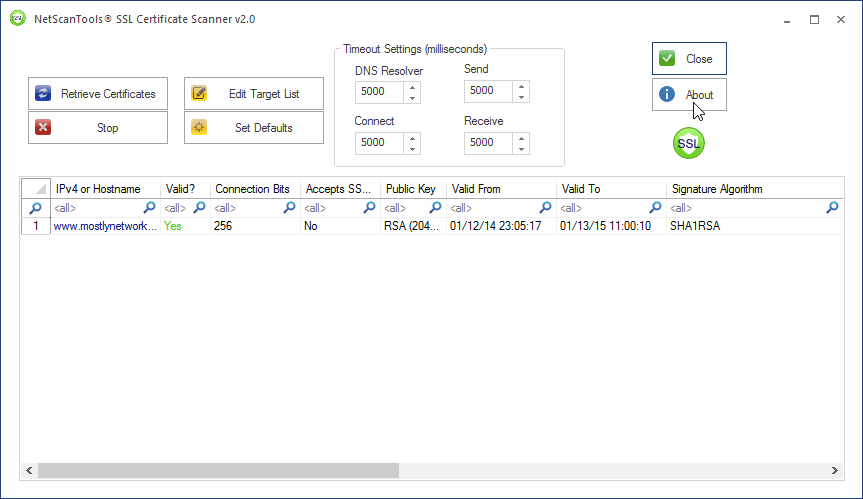
Task: Click the RSA (204... public key cell
Action: [x=413, y=226]
